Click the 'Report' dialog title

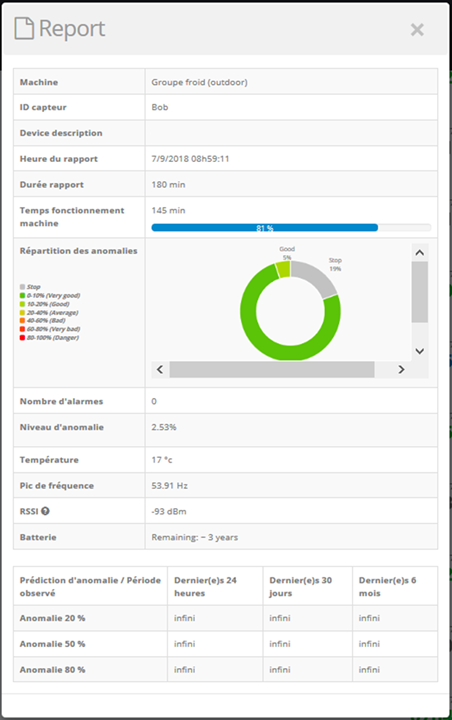[72, 28]
